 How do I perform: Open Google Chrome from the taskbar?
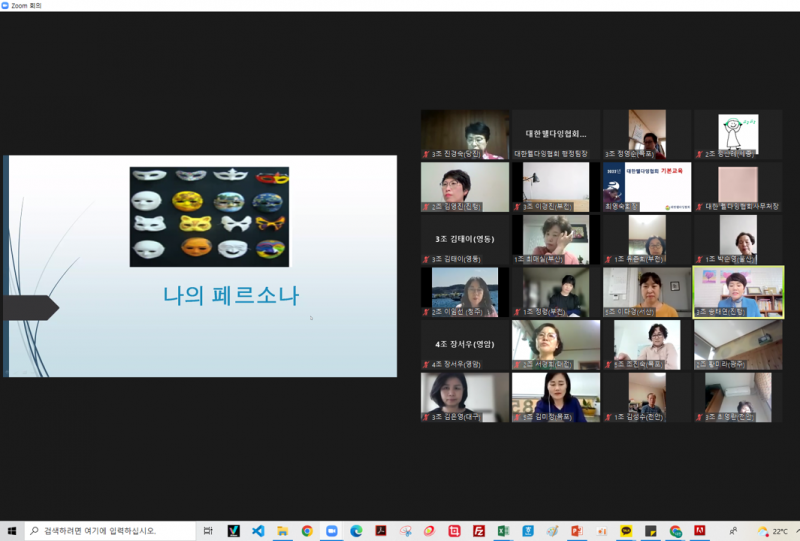[307, 531]
